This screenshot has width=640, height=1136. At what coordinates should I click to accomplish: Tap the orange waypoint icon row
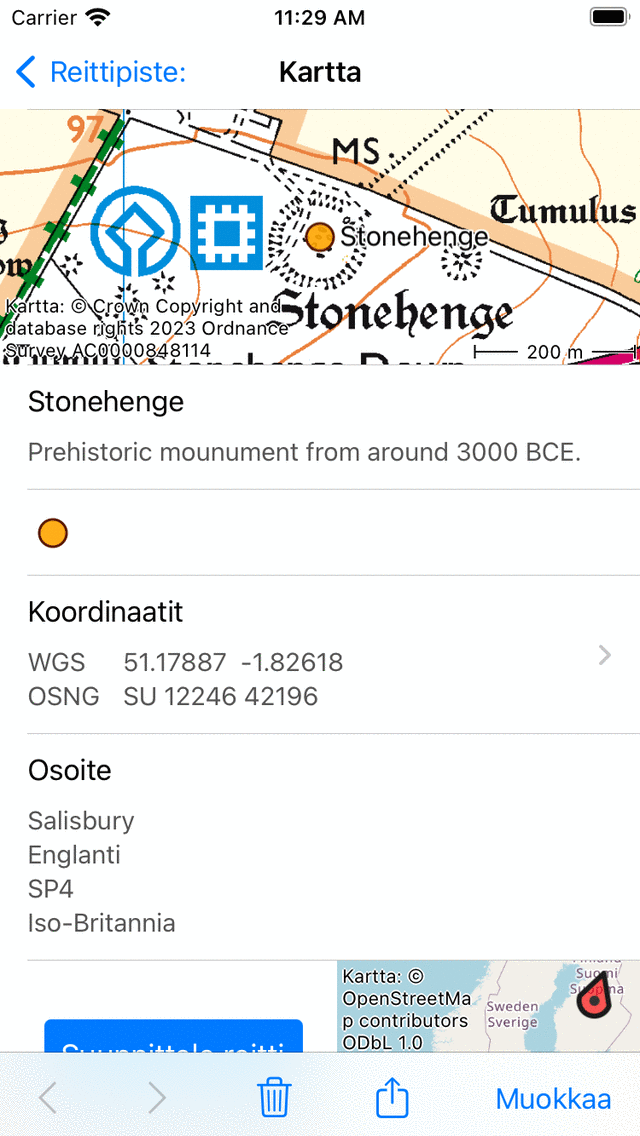[x=53, y=533]
